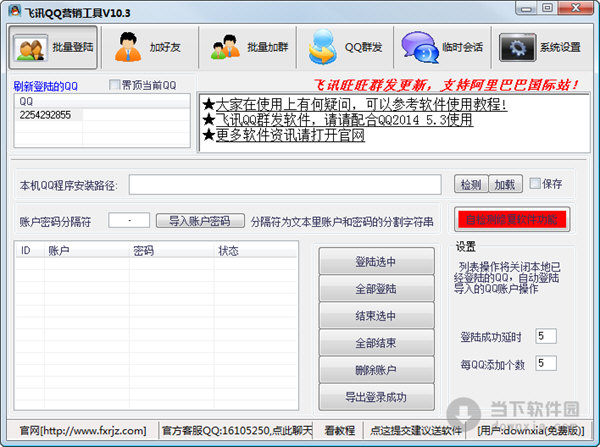The image size is (600, 447).
Task: Select QQ account 2254292855 in list
Action: [47, 115]
